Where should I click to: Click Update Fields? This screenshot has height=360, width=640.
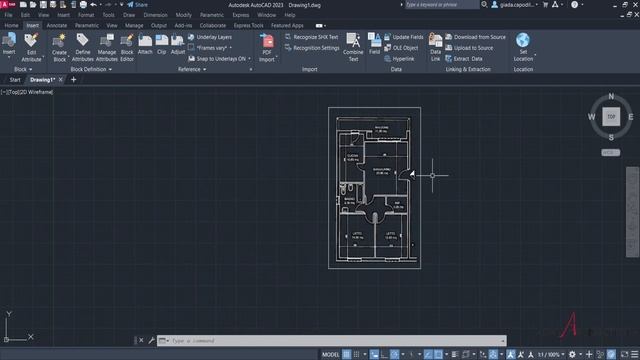(404, 37)
